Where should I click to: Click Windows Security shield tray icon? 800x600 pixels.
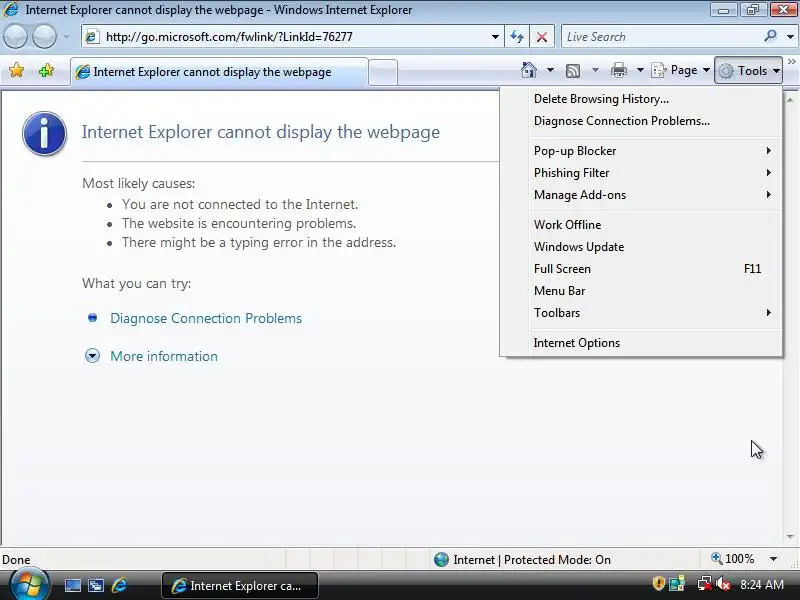(658, 583)
